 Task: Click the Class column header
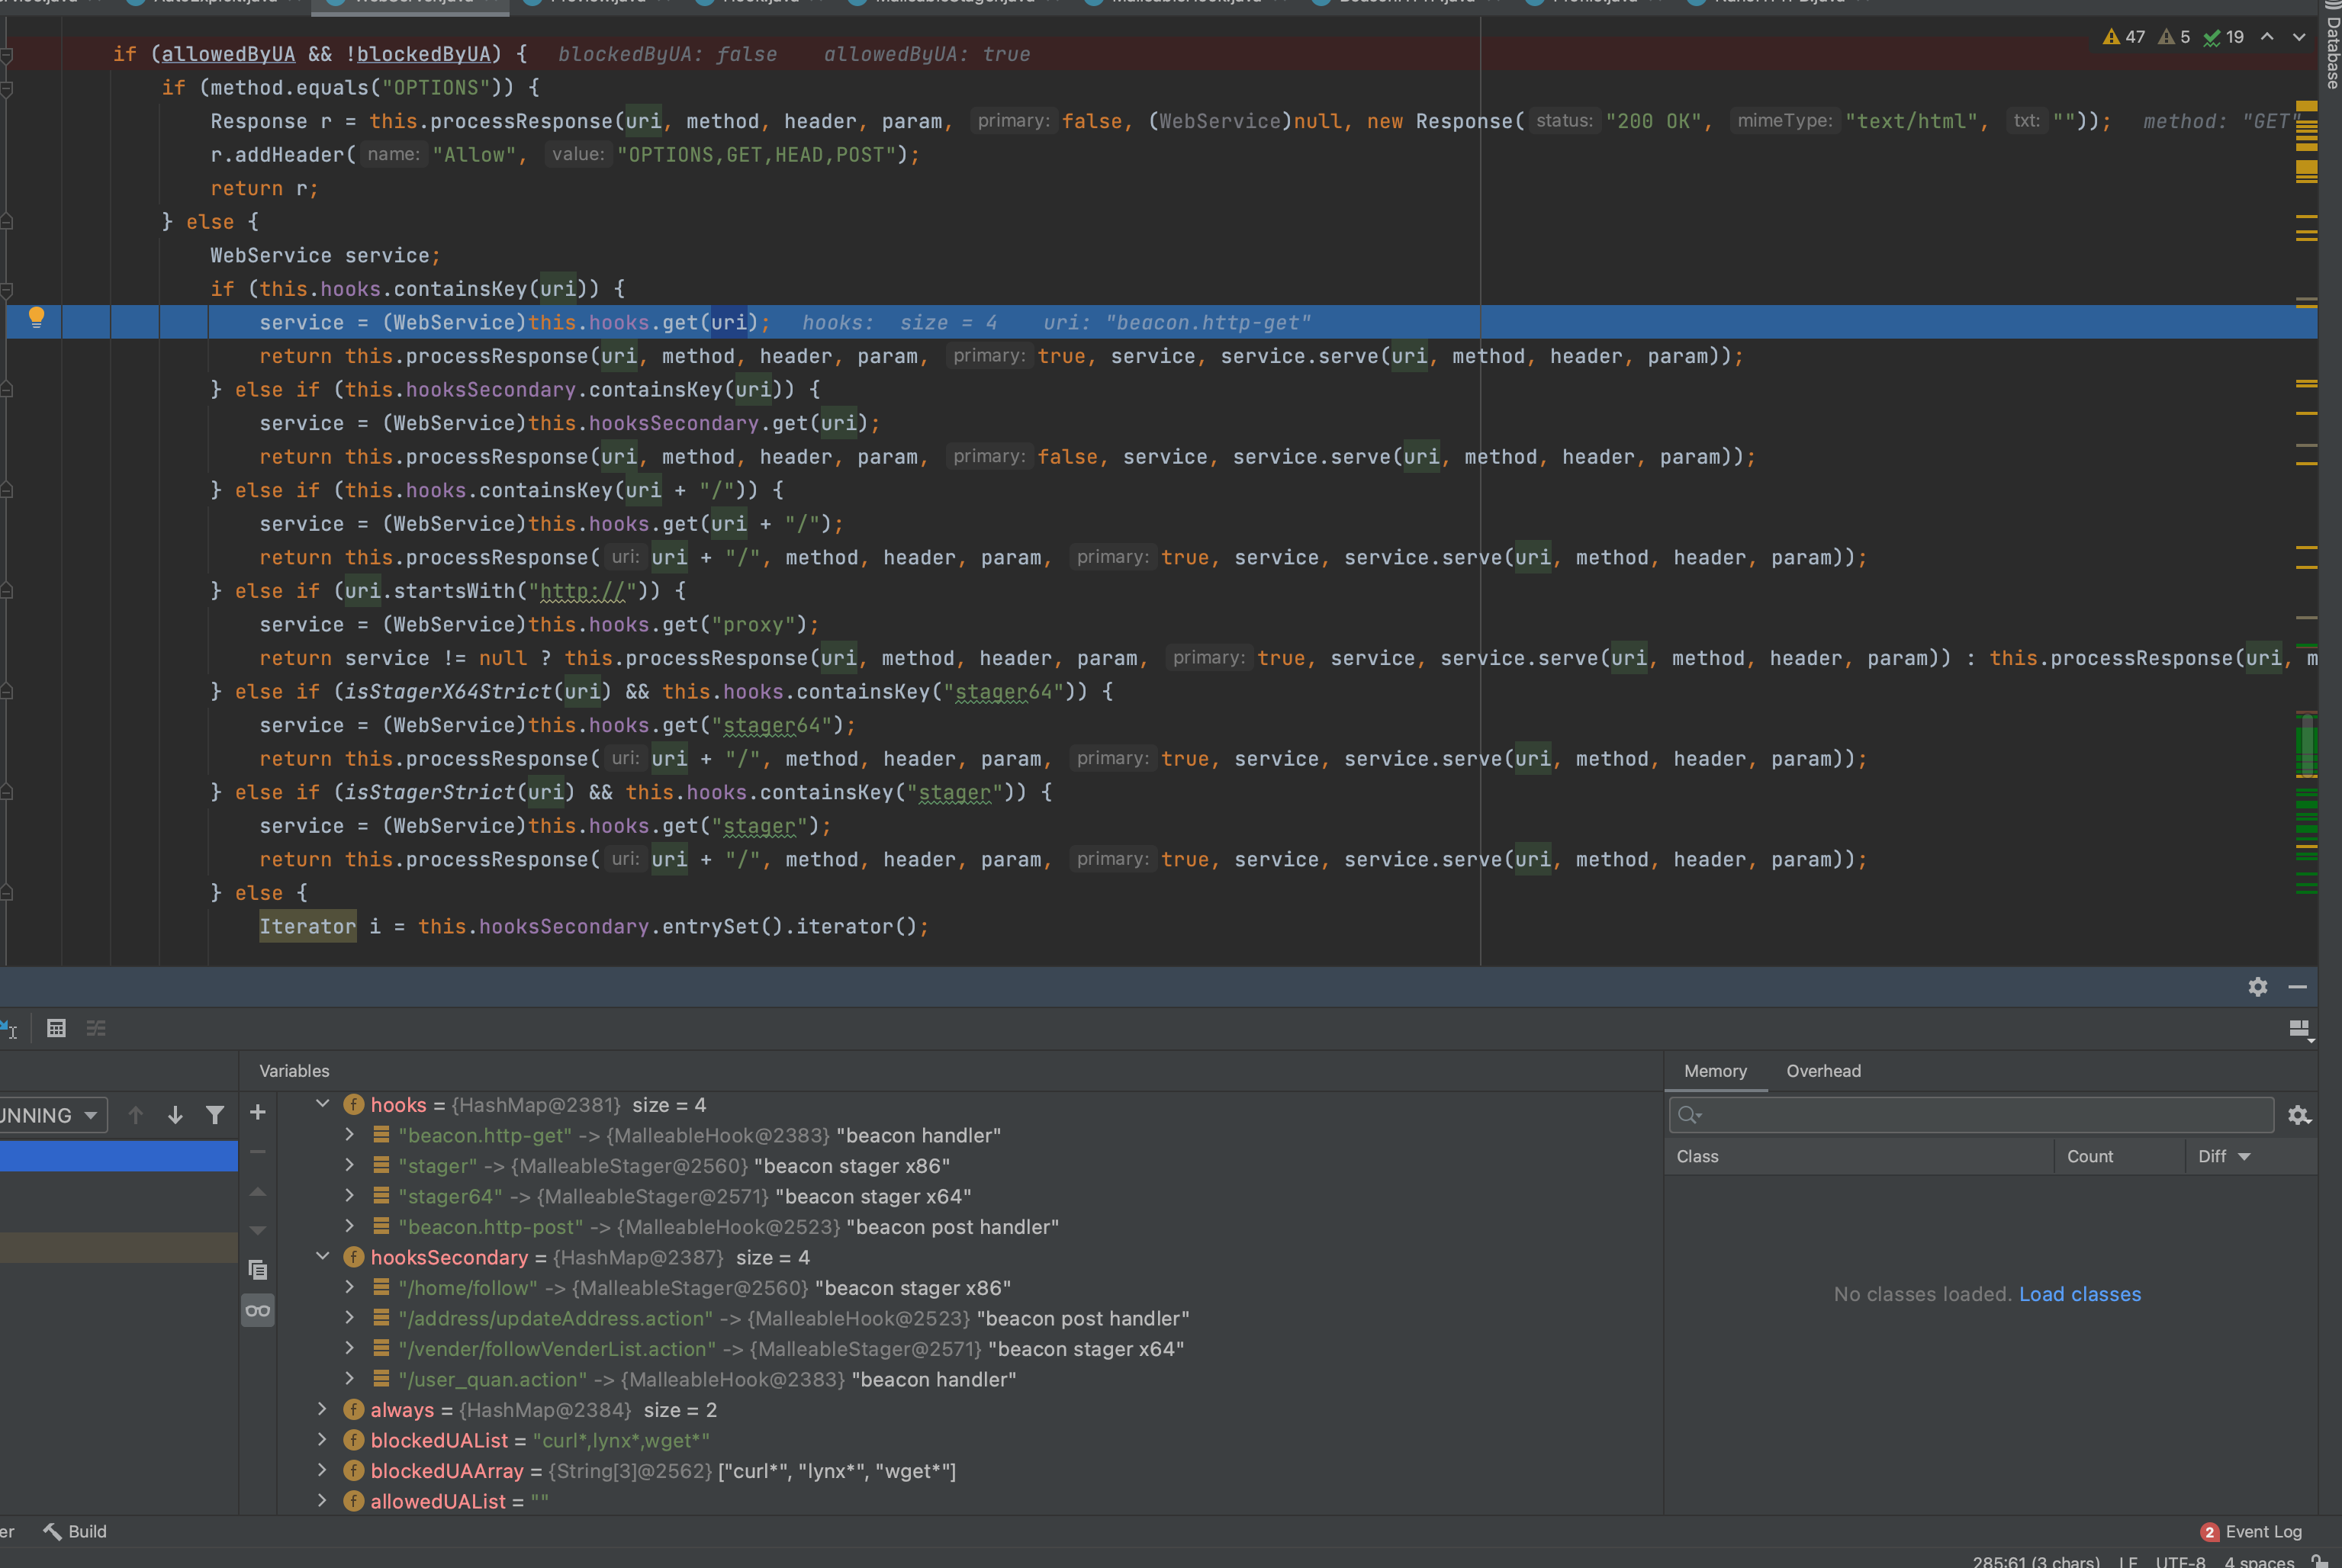click(x=1859, y=1156)
